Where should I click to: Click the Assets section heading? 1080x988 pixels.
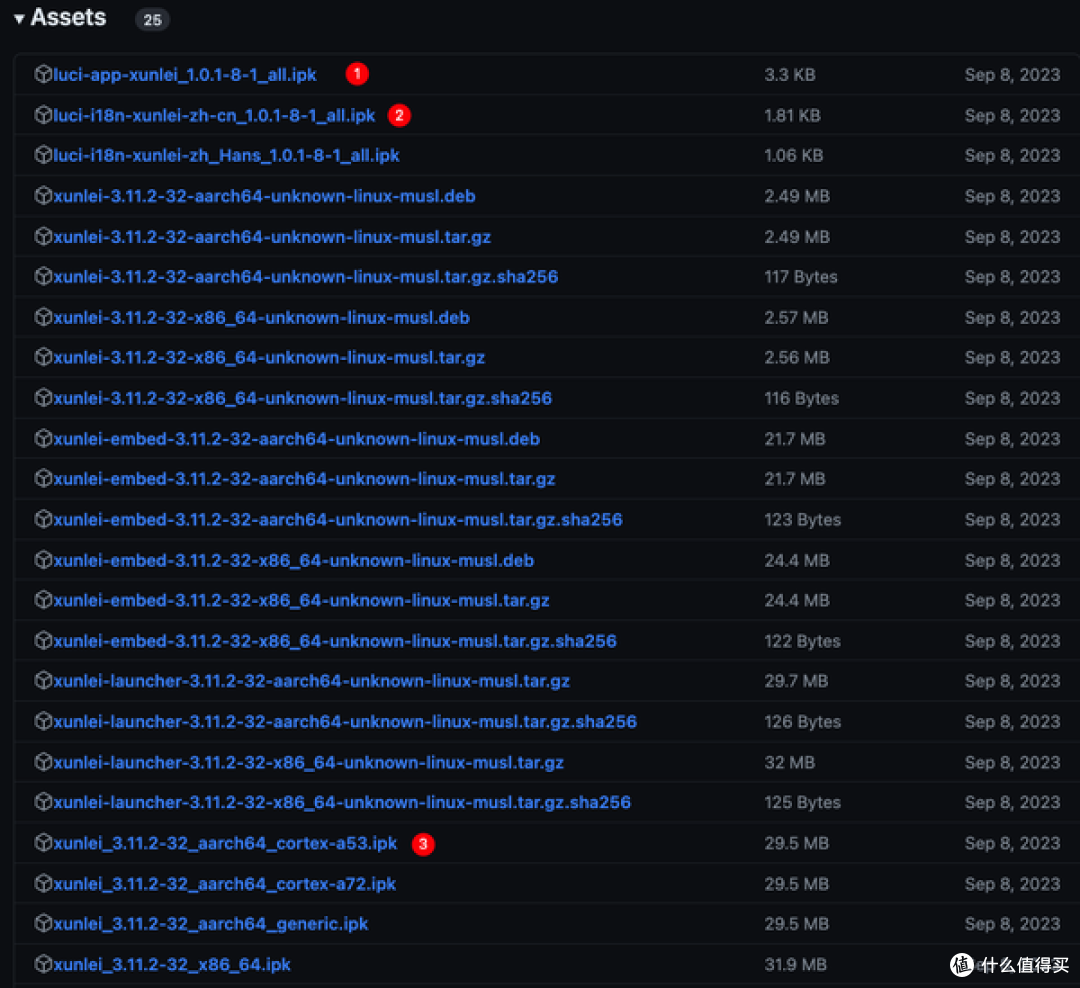point(68,17)
